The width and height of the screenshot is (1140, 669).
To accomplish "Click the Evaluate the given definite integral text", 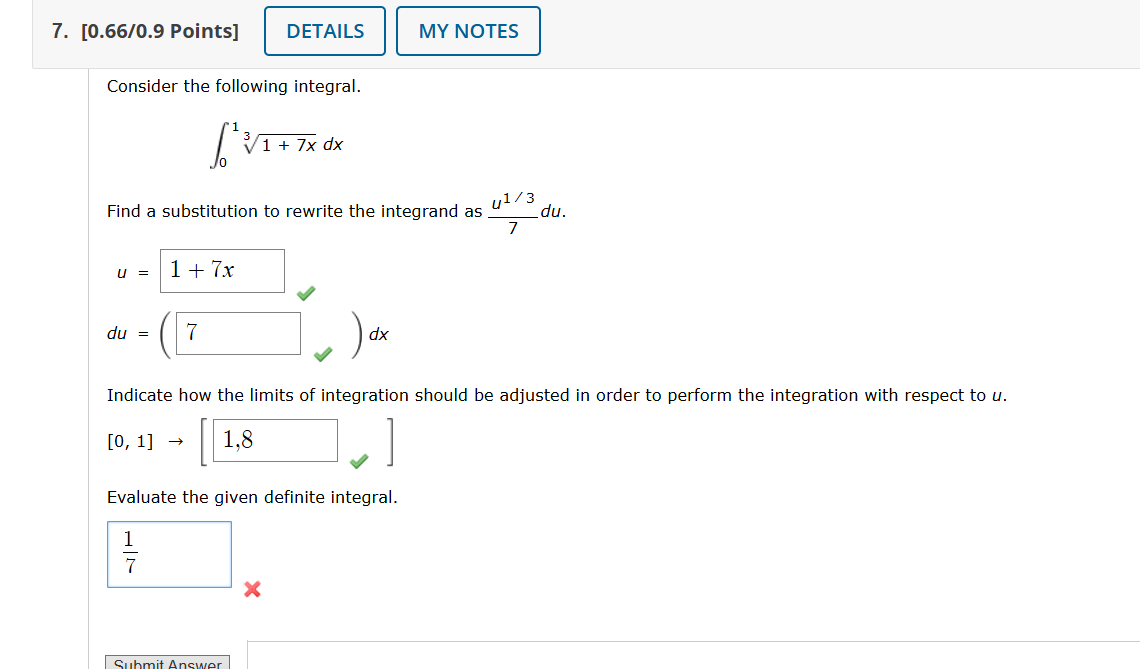I will [x=252, y=497].
